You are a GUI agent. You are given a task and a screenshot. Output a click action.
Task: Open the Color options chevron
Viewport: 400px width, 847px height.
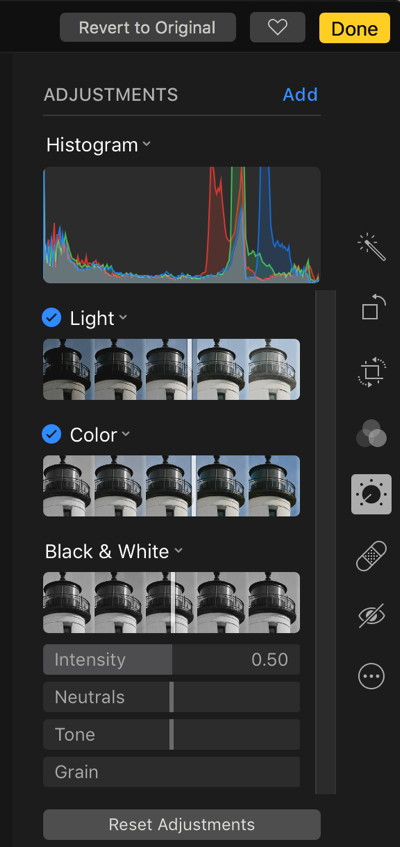[126, 434]
